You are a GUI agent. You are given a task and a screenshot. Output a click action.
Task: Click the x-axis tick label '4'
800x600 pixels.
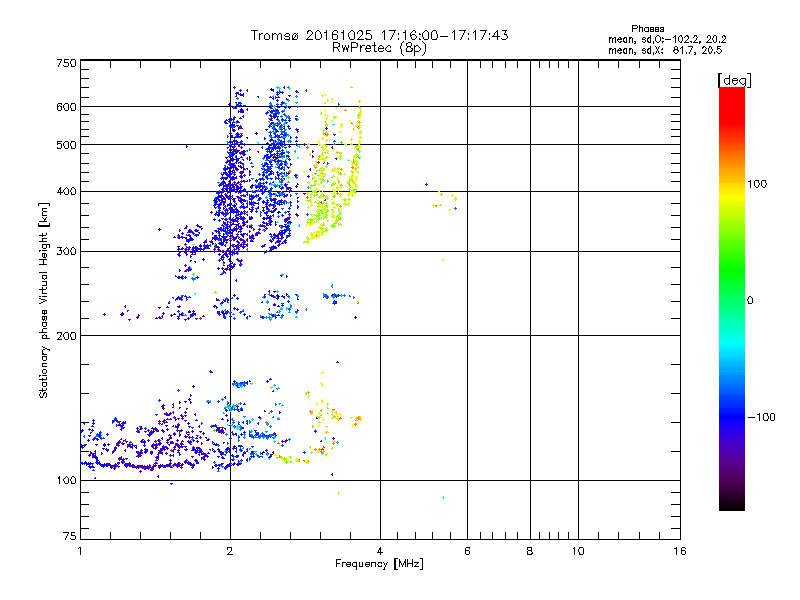380,551
